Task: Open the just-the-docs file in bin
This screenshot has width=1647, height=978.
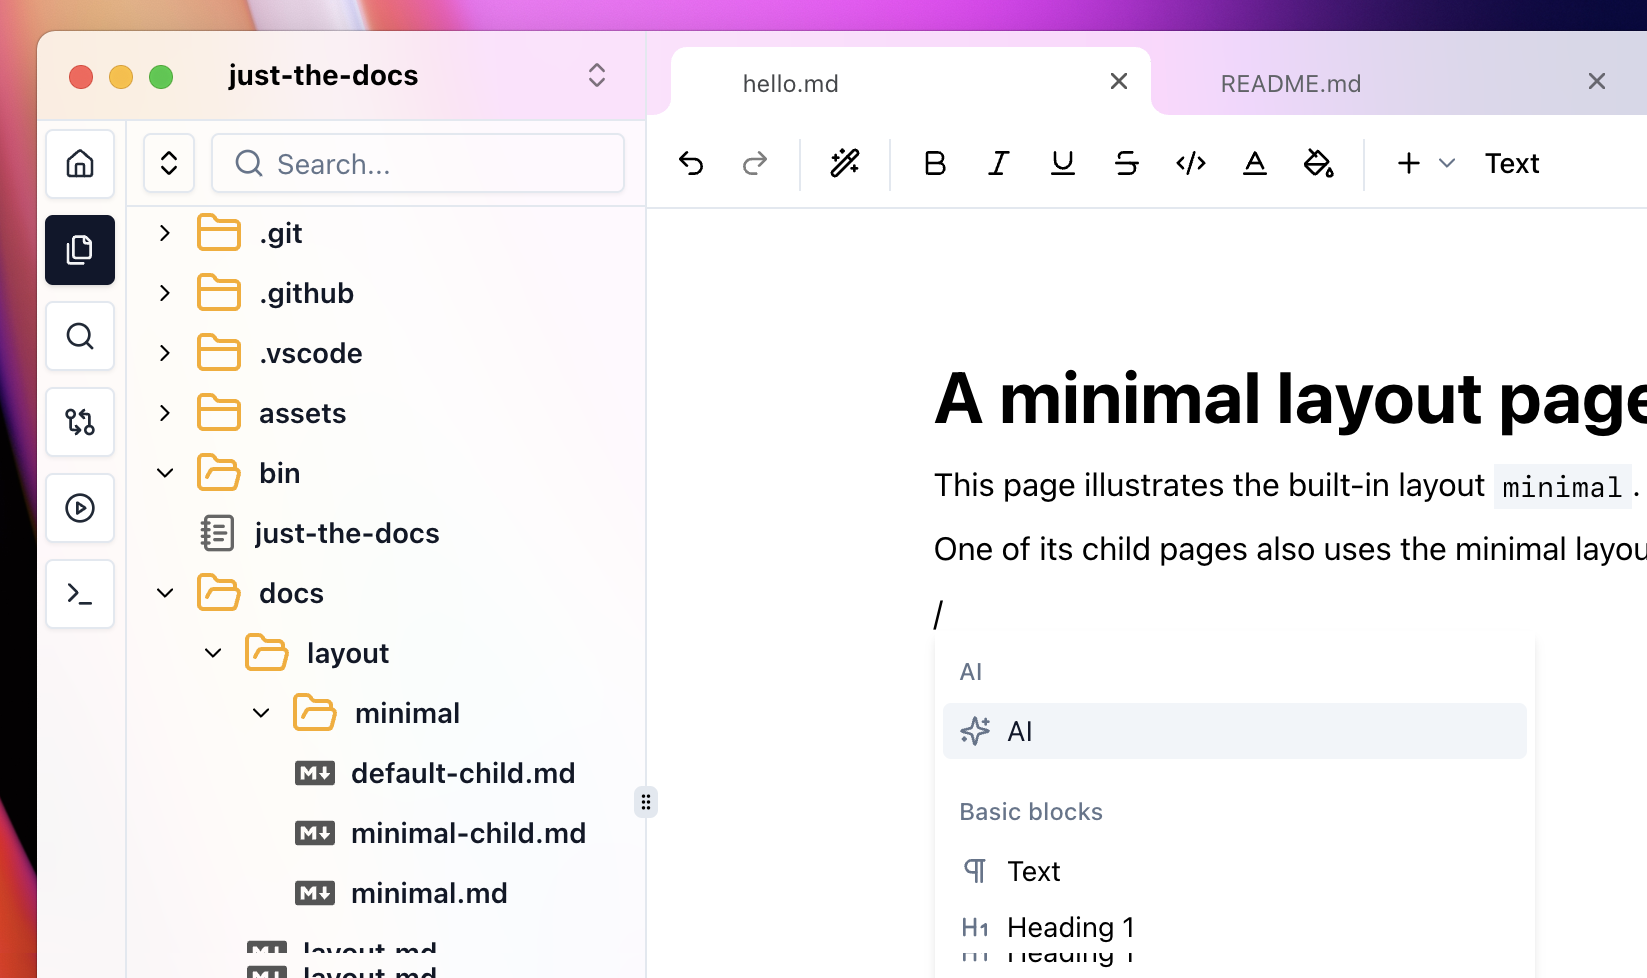Action: click(346, 533)
